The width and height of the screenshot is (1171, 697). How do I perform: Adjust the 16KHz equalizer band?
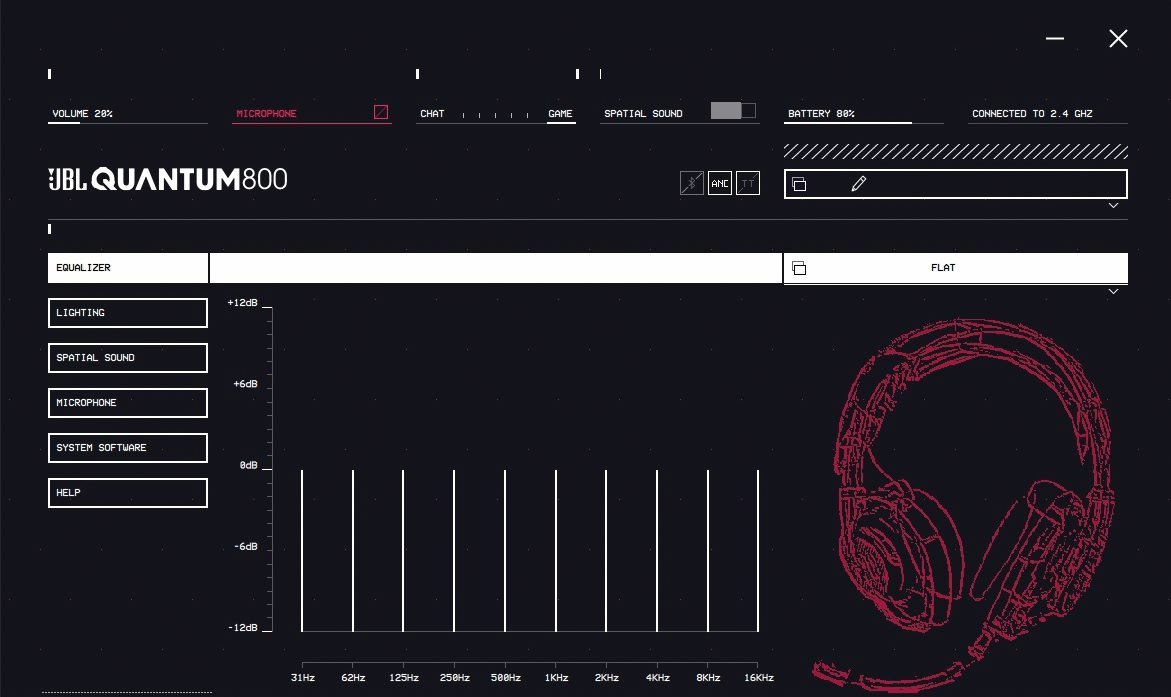pos(758,551)
